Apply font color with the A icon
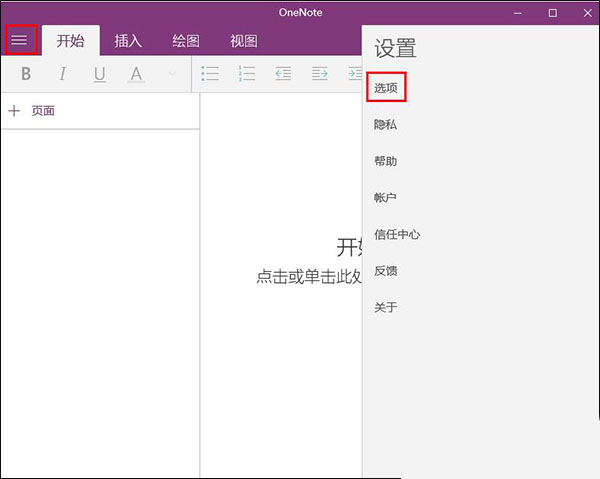This screenshot has width=600, height=479. [136, 74]
